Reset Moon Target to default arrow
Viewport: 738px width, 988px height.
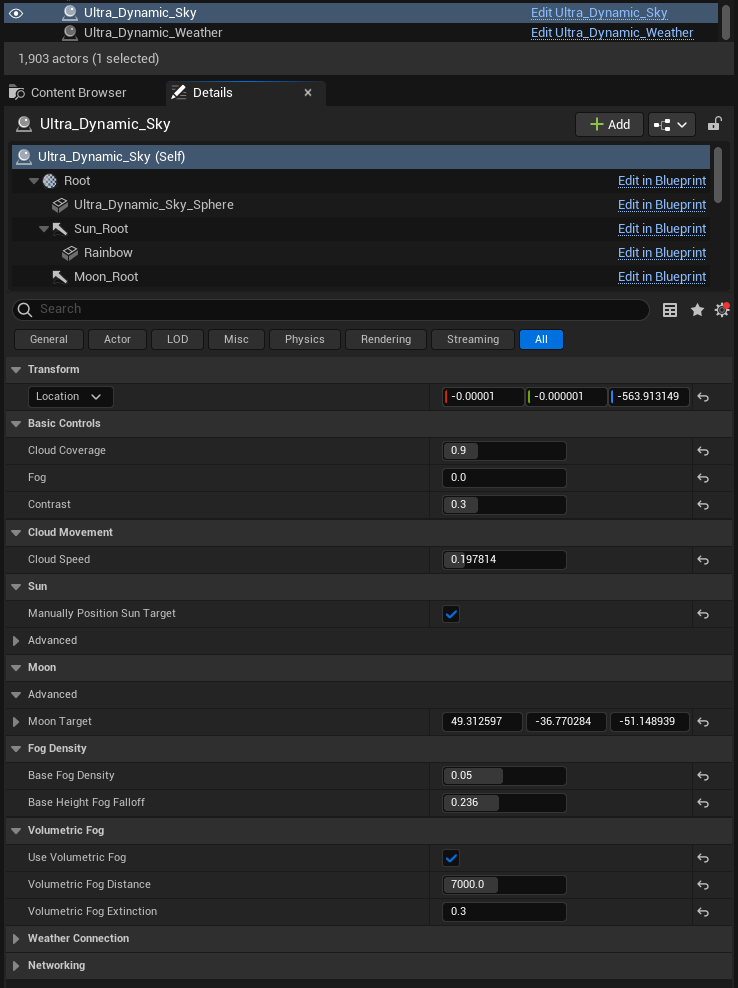point(703,722)
